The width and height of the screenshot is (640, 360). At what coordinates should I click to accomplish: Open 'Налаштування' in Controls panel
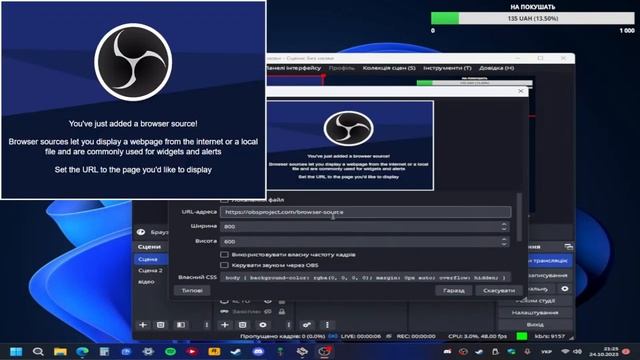point(535,313)
